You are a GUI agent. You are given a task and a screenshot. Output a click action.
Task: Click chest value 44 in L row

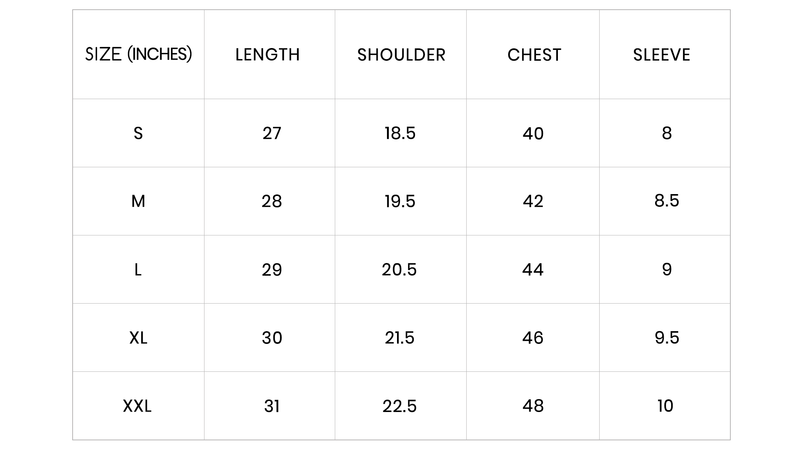(x=533, y=269)
